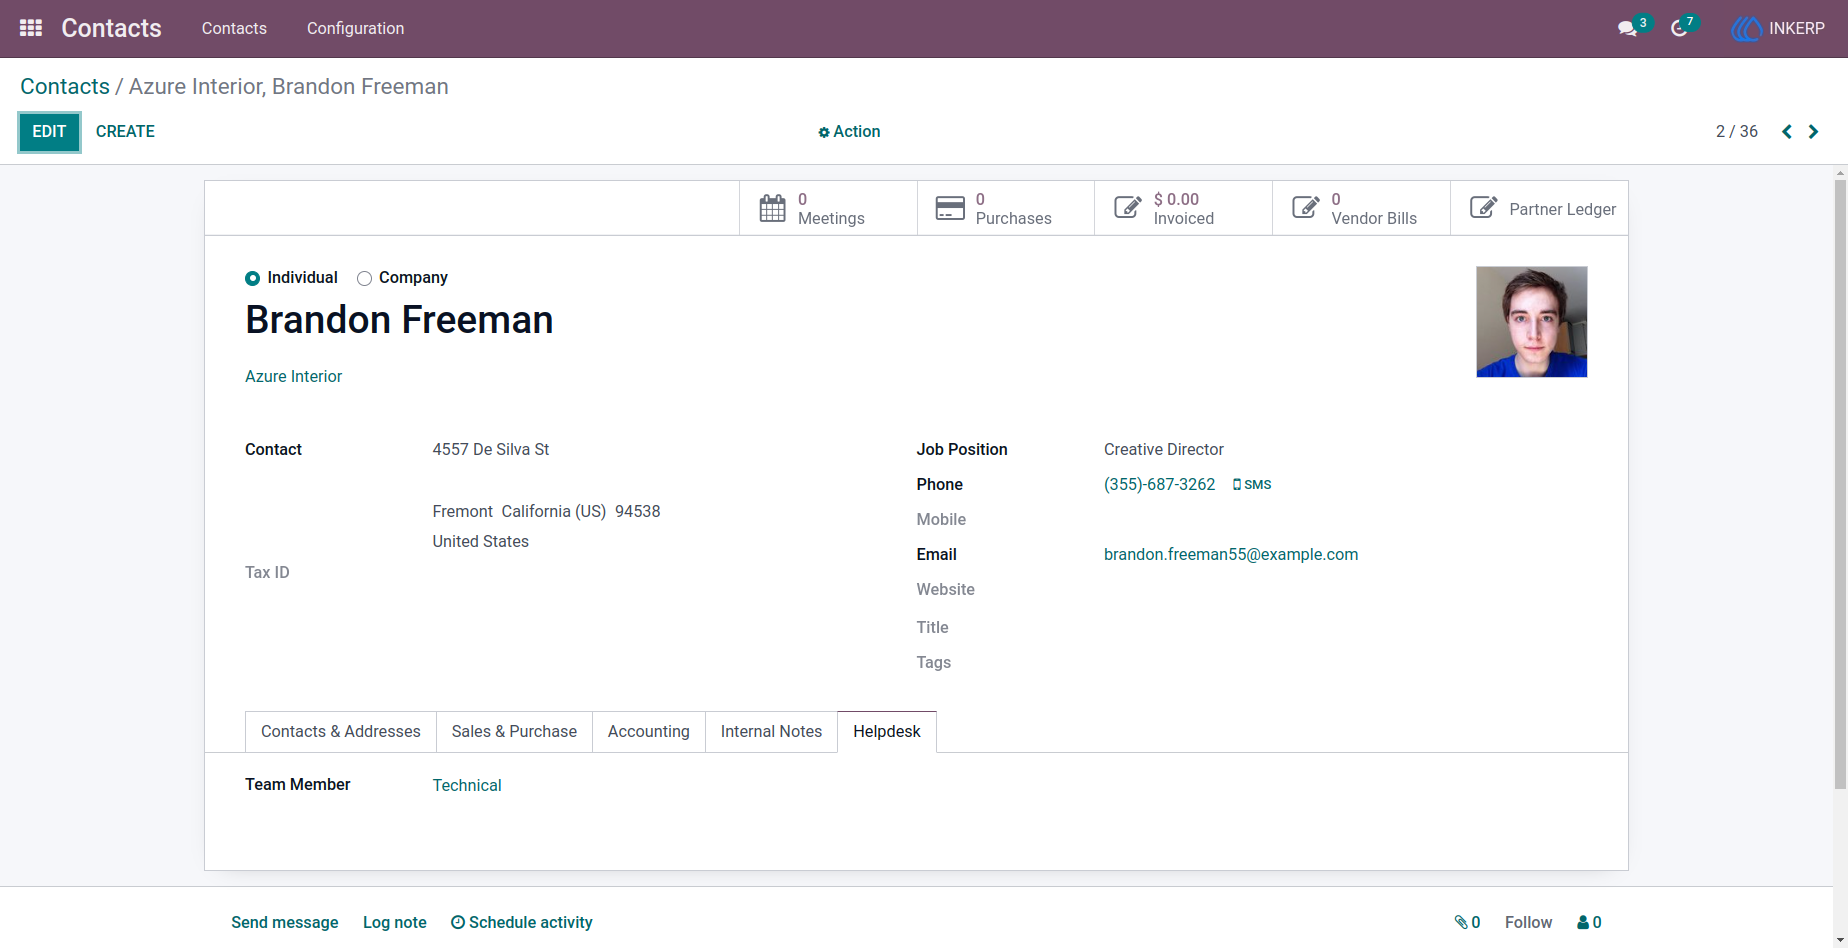Switch to the Sales & Purchase tab
This screenshot has height=948, width=1848.
(x=514, y=731)
